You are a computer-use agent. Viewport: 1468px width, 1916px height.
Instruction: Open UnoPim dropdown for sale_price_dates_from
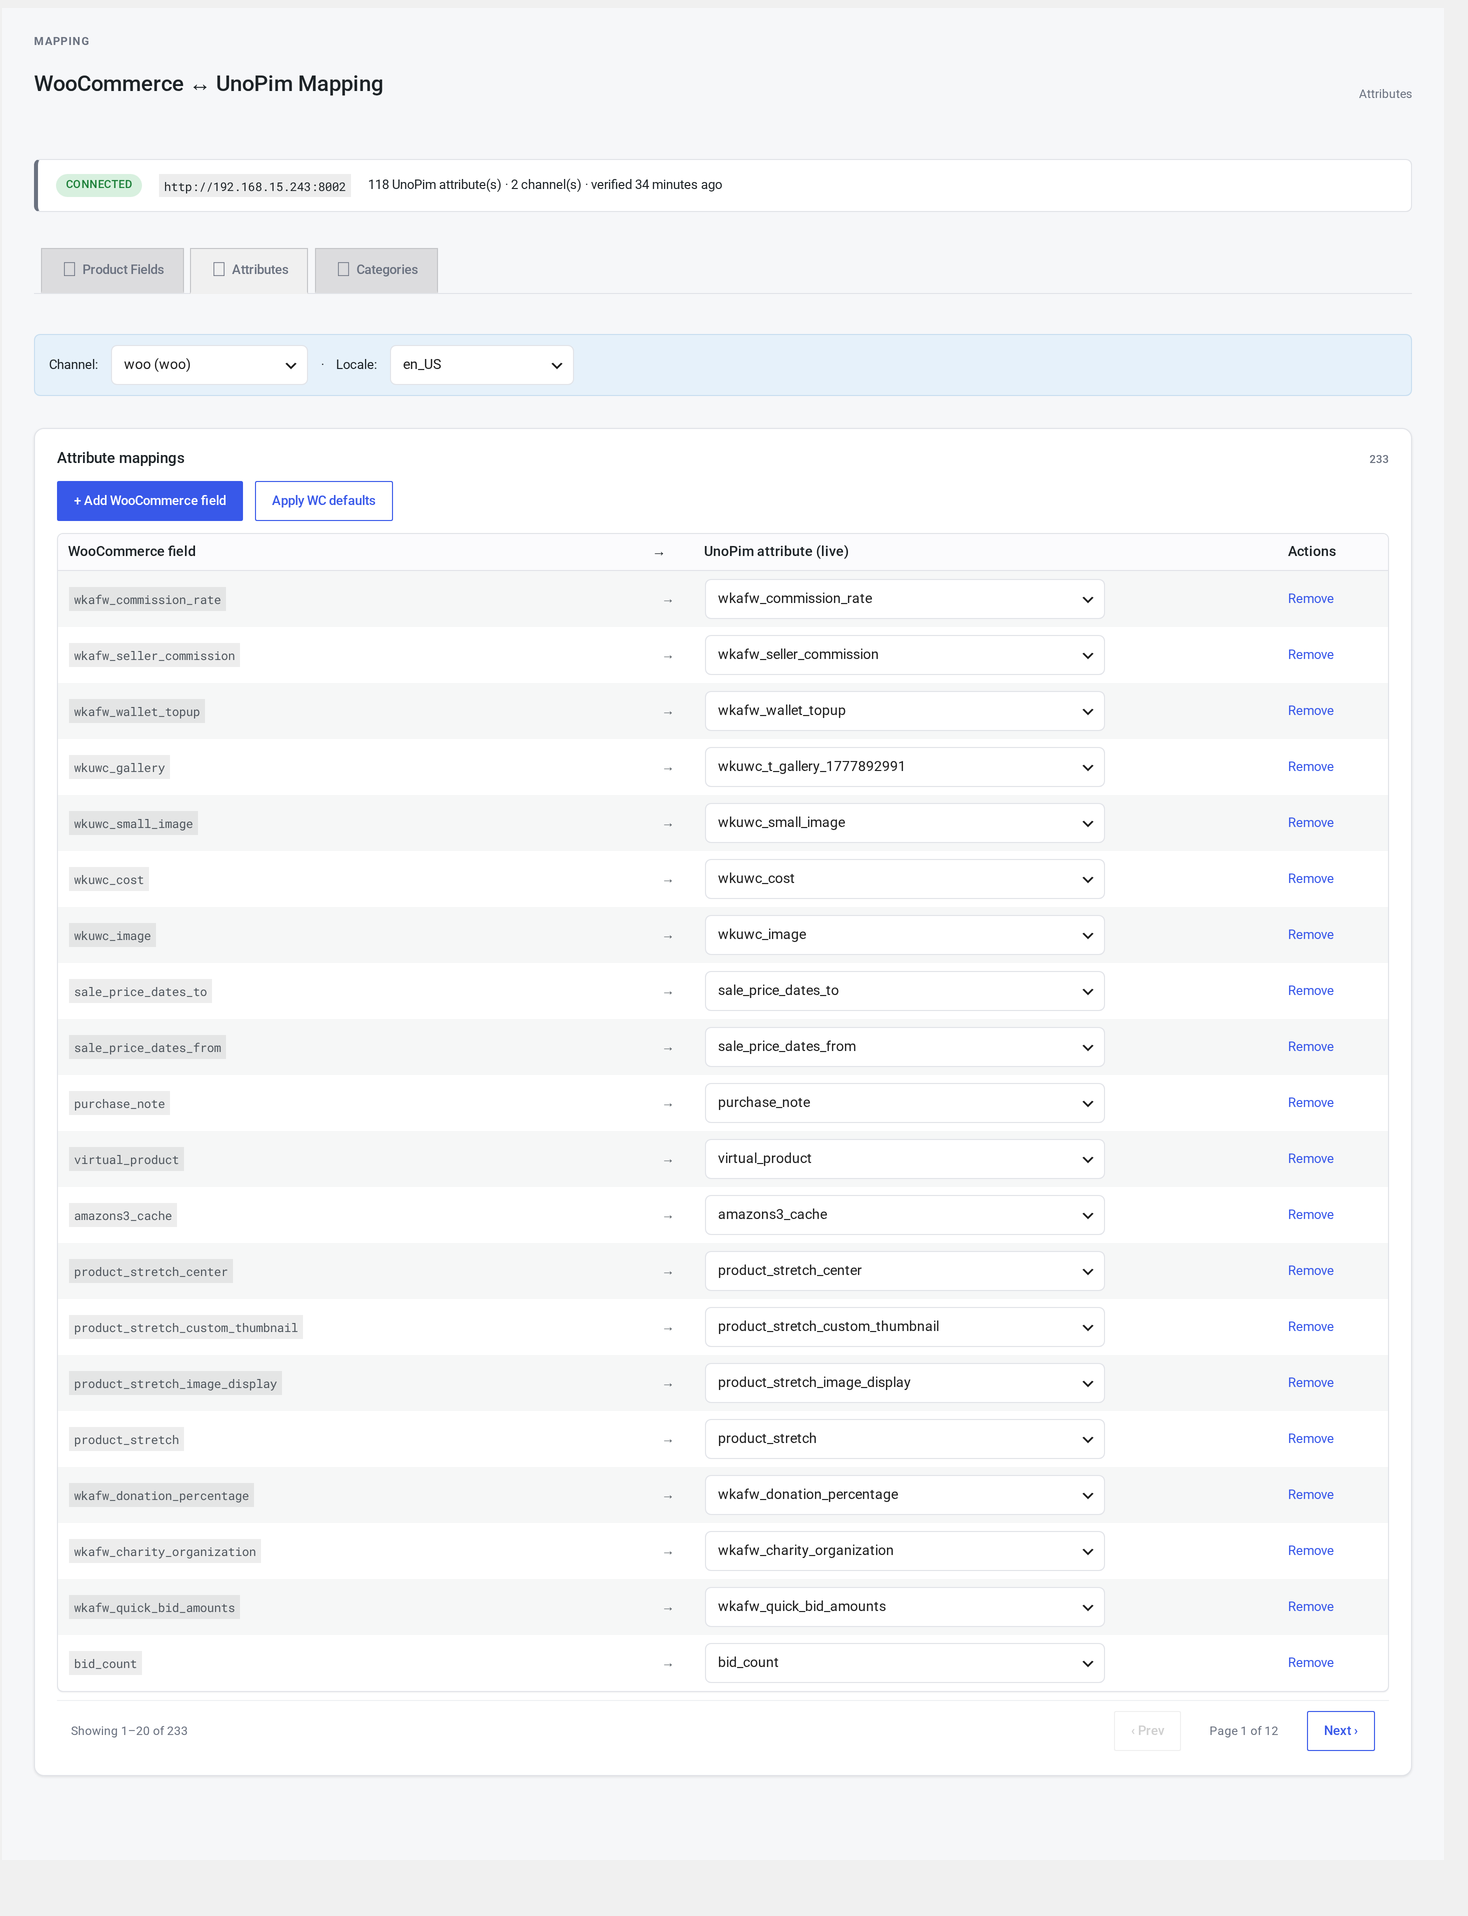tap(904, 1047)
